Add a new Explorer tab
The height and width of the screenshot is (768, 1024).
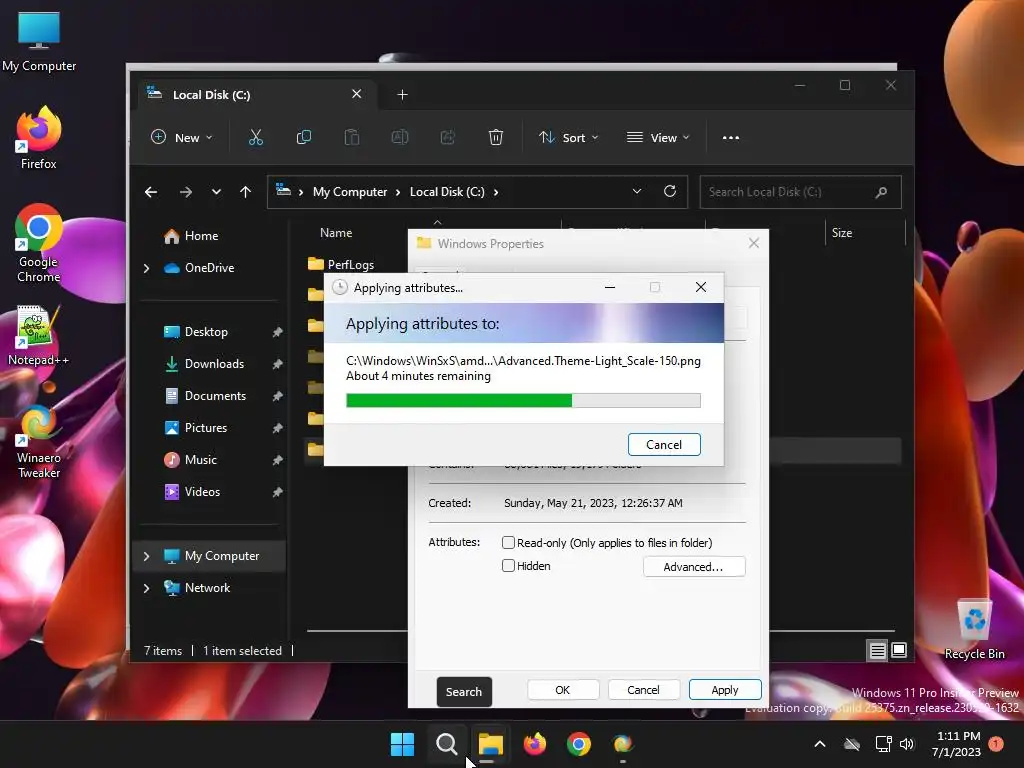pos(402,95)
